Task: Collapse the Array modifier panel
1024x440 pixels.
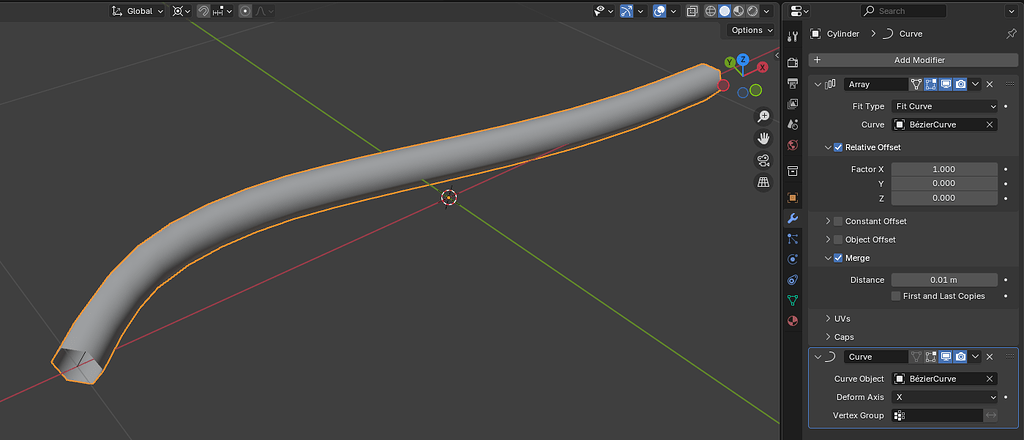Action: point(818,84)
